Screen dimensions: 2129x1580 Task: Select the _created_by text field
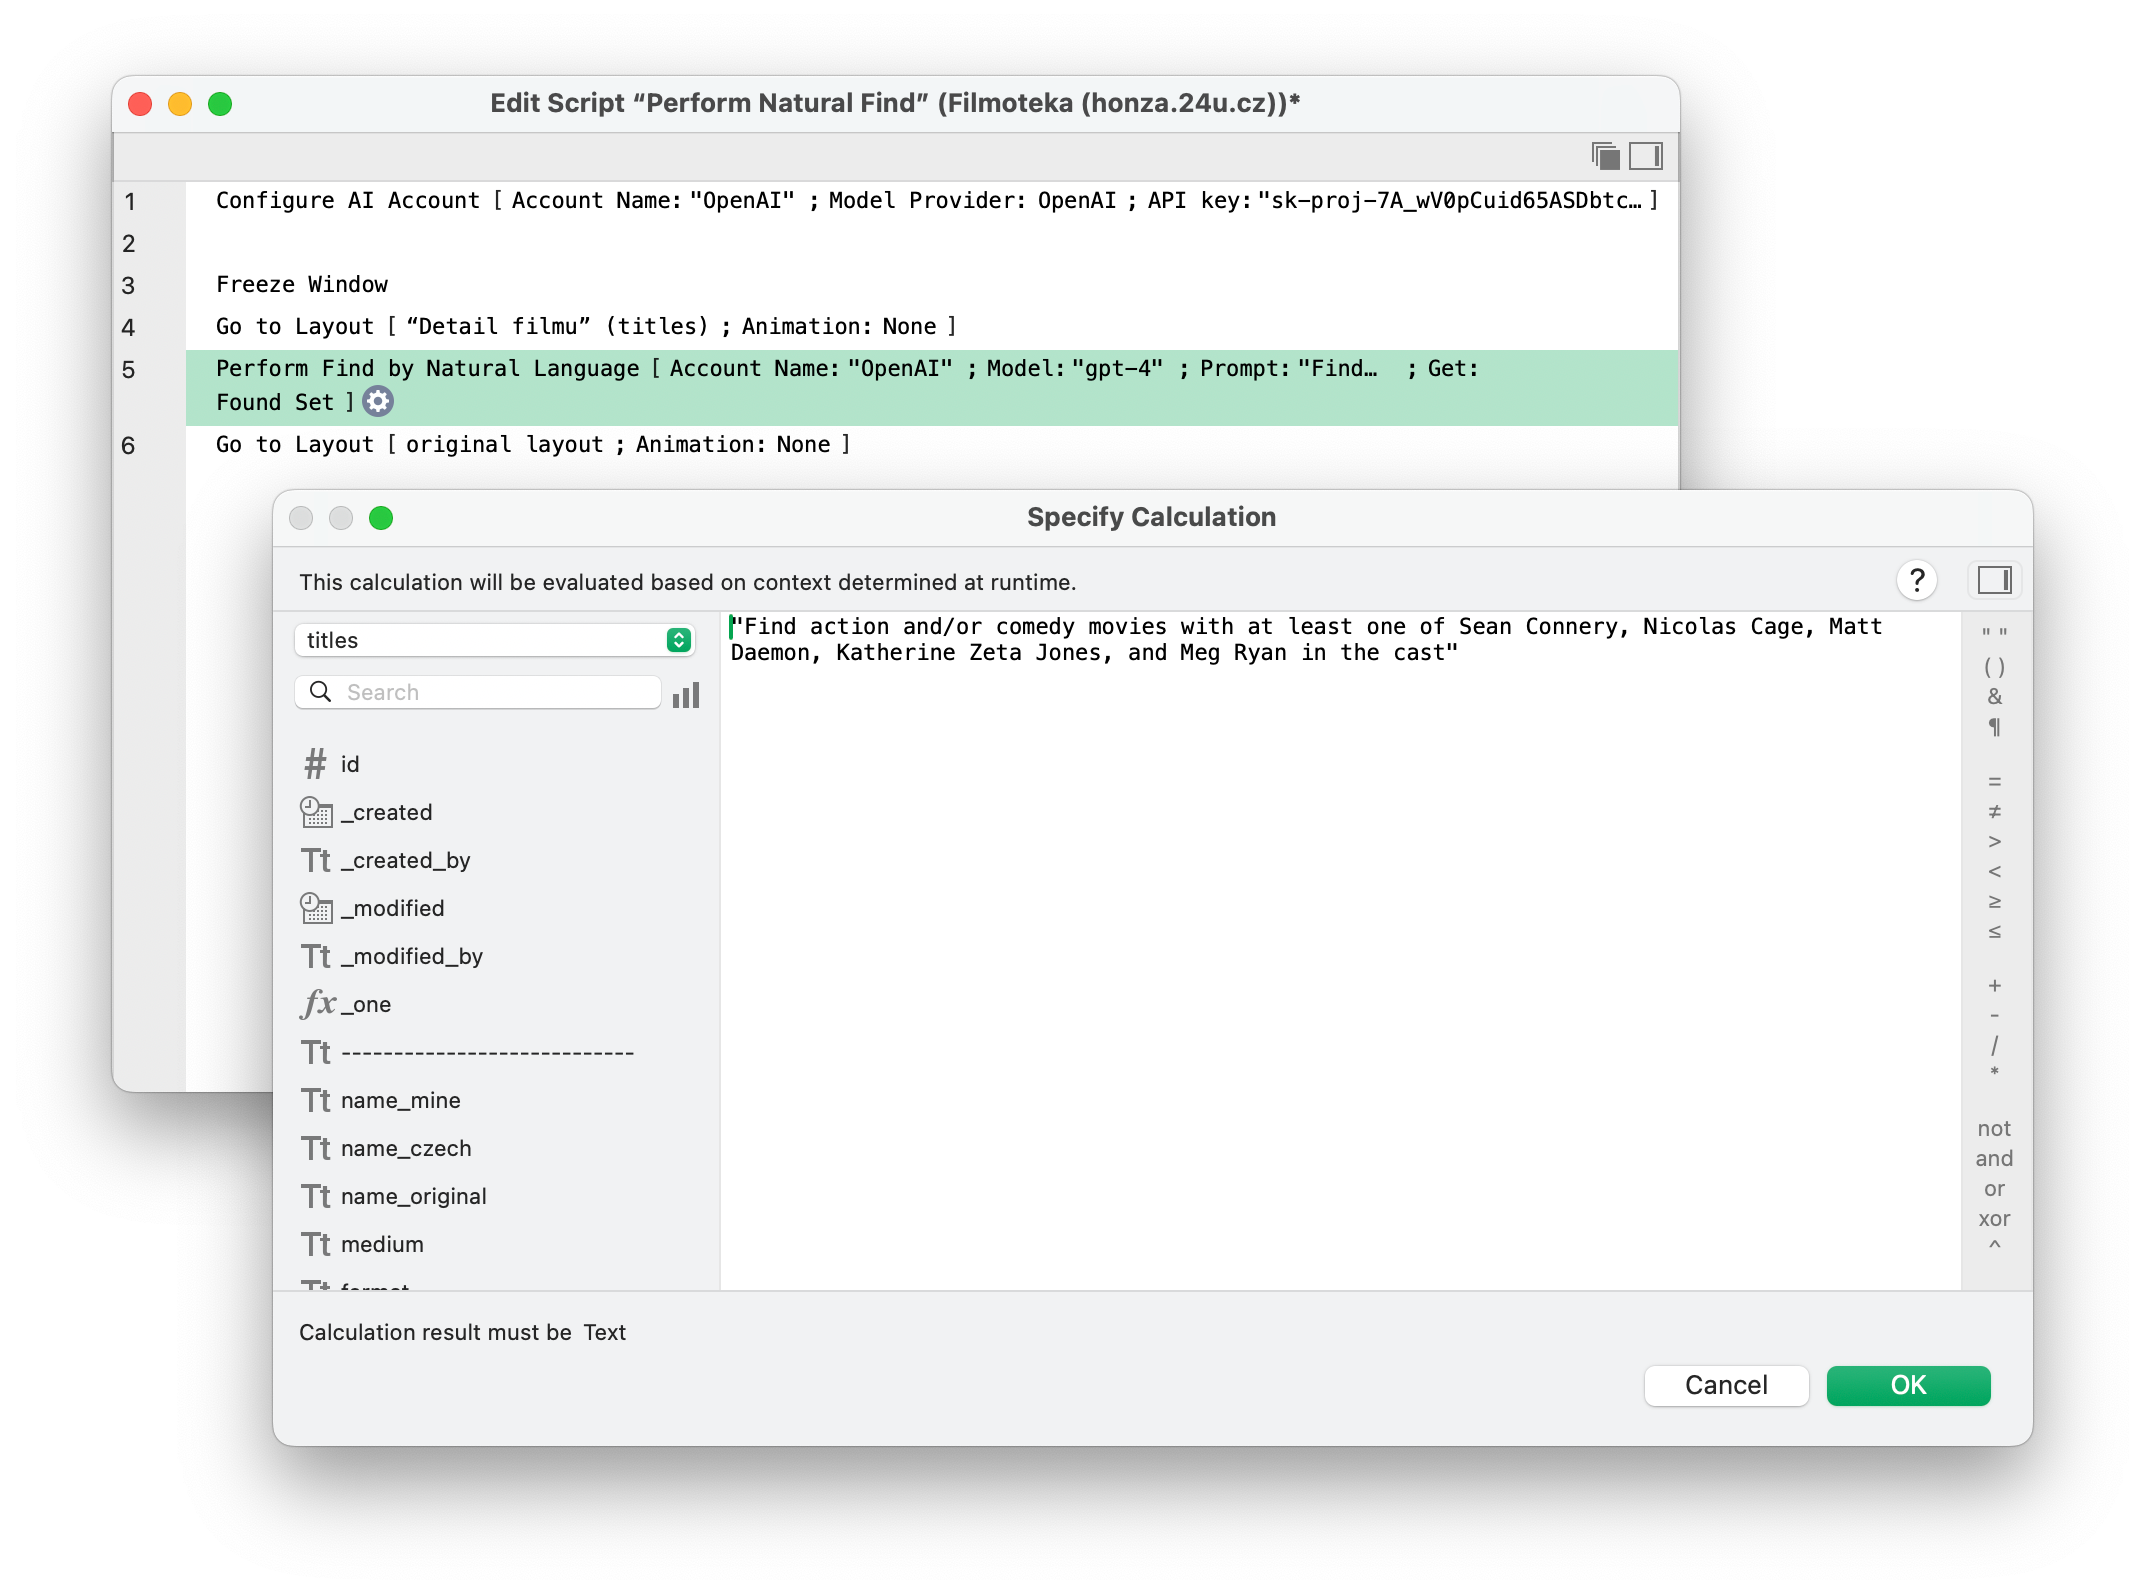(x=497, y=860)
